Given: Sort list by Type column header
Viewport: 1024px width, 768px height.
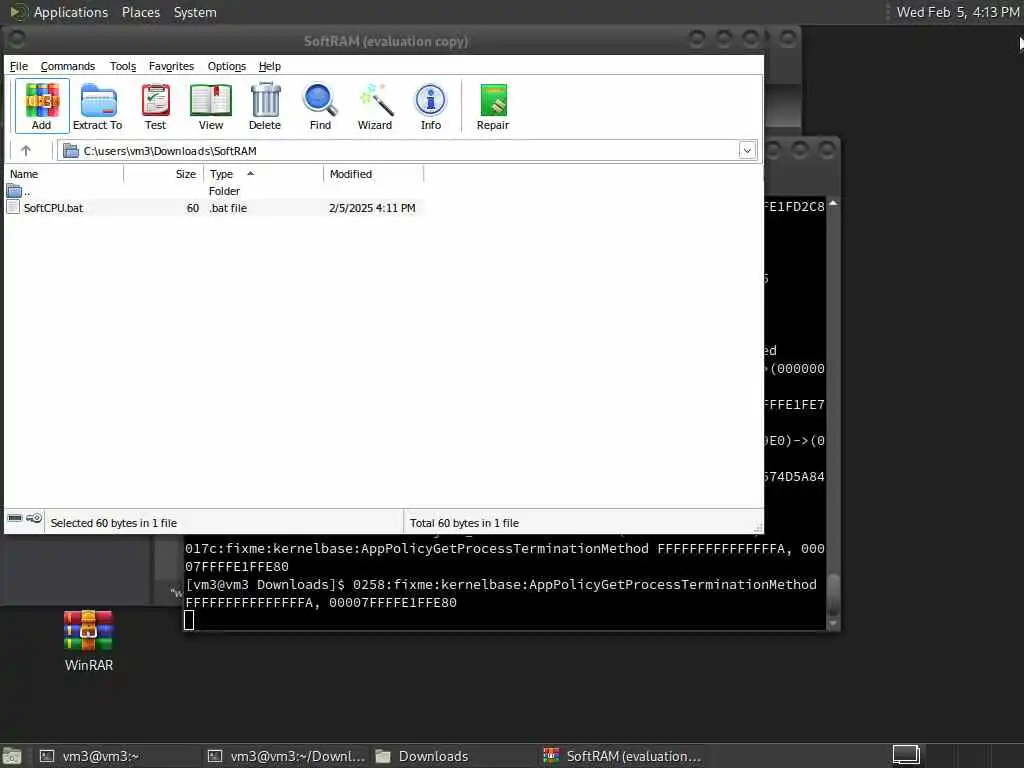Looking at the screenshot, I should [x=263, y=174].
